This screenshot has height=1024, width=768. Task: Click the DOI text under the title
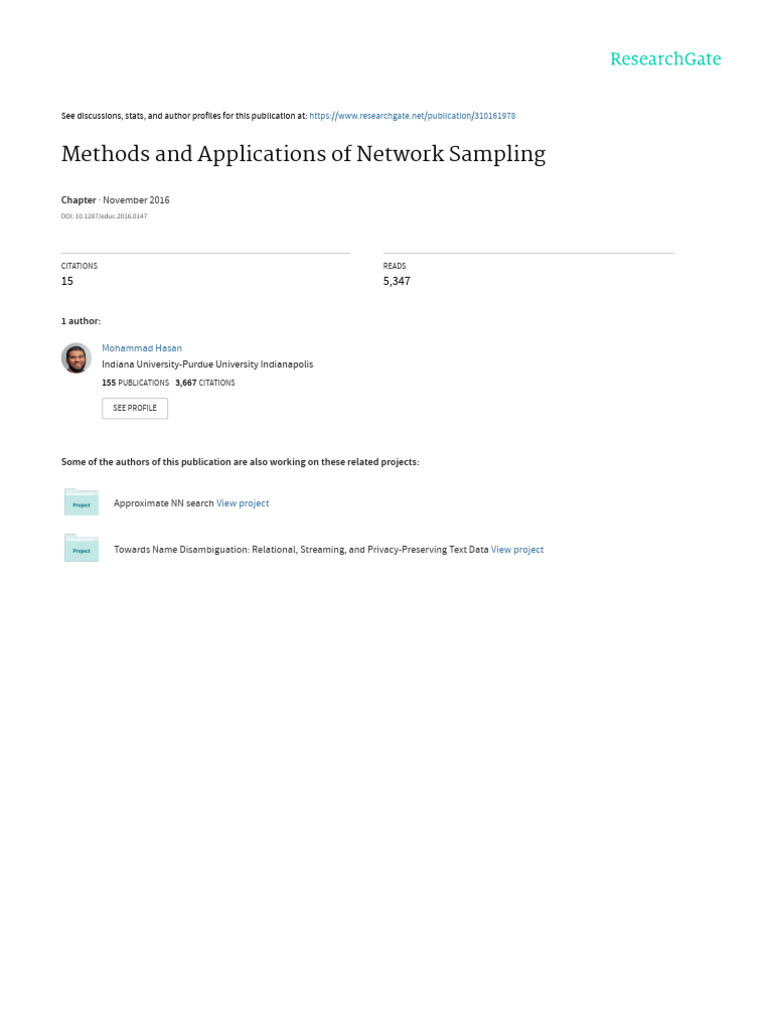104,216
